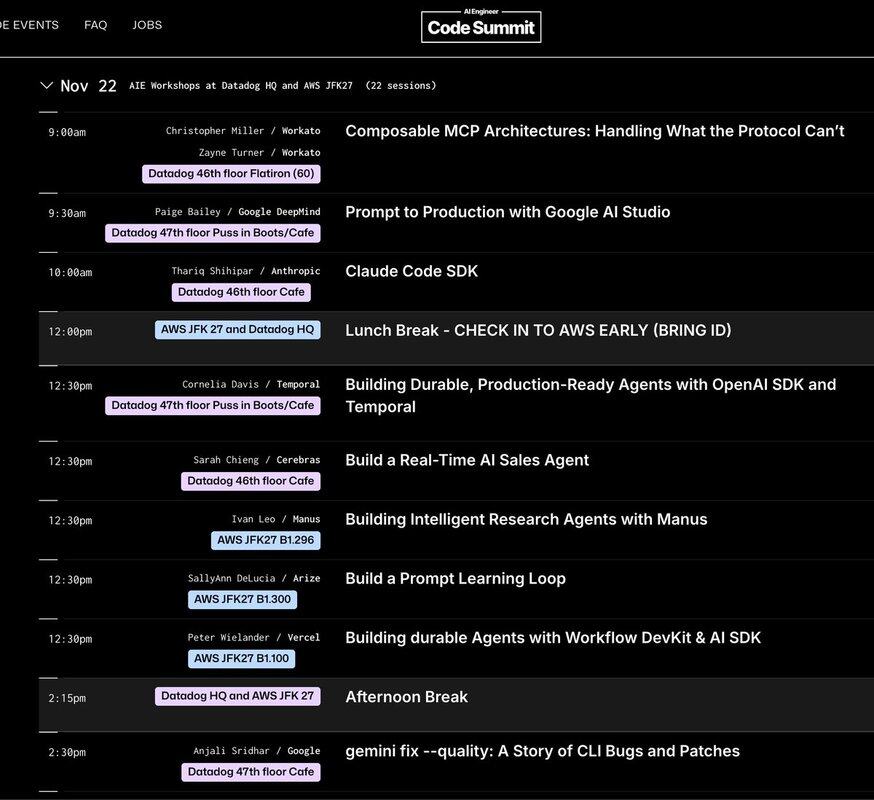Image resolution: width=874 pixels, height=800 pixels.
Task: Select Prompt to Production with Google AI Studio
Action: click(x=507, y=212)
